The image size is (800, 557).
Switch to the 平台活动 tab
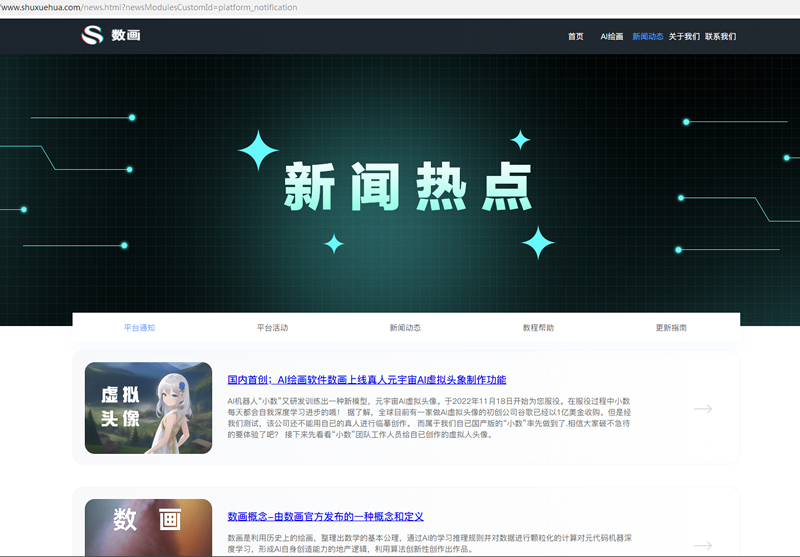(x=272, y=327)
